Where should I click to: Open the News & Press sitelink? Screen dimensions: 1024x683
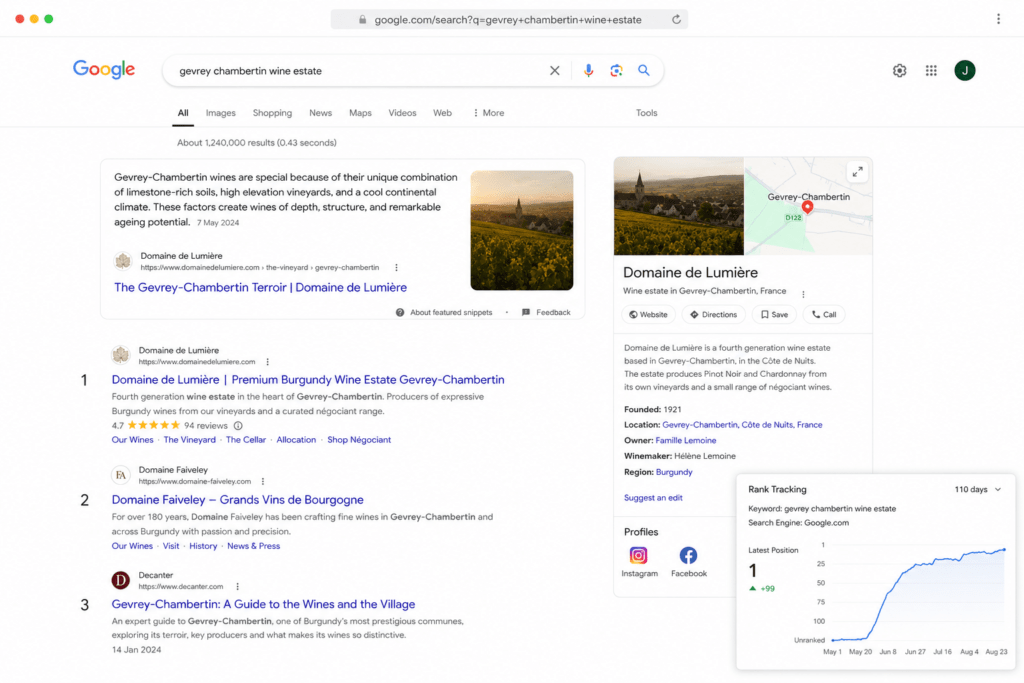[253, 546]
